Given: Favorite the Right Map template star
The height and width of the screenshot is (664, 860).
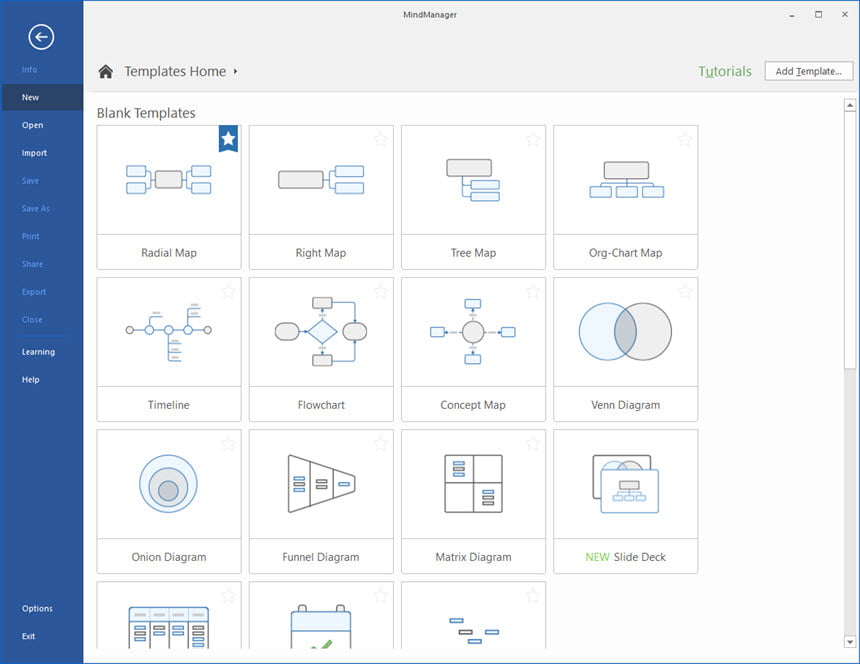Looking at the screenshot, I should 381,139.
